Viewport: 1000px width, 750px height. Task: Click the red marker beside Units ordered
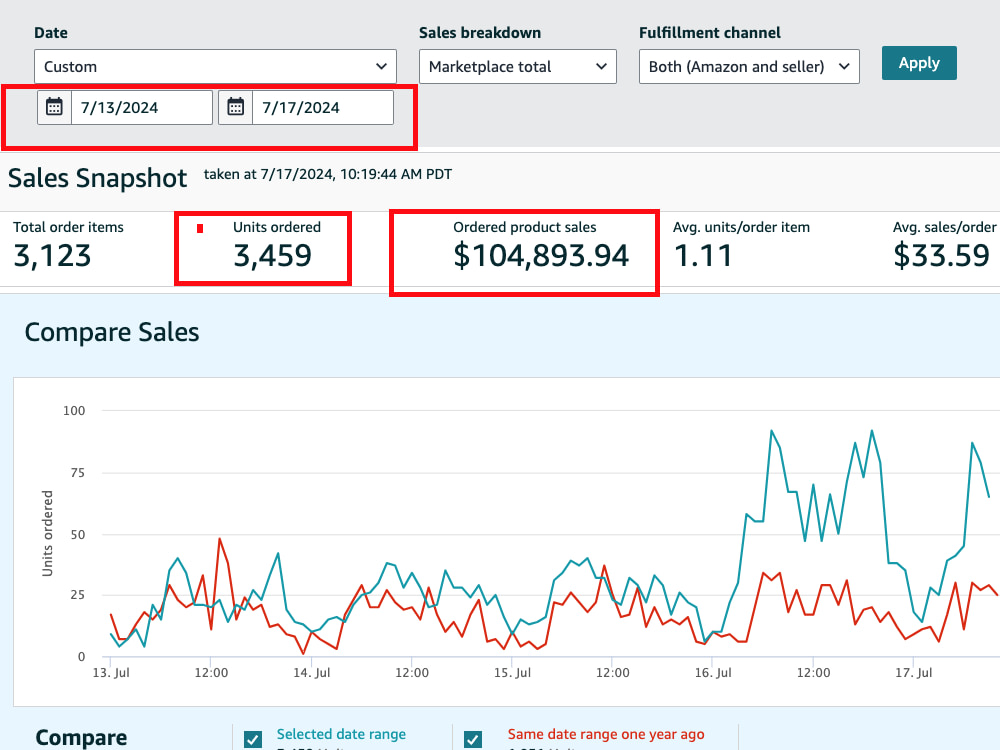tap(200, 228)
